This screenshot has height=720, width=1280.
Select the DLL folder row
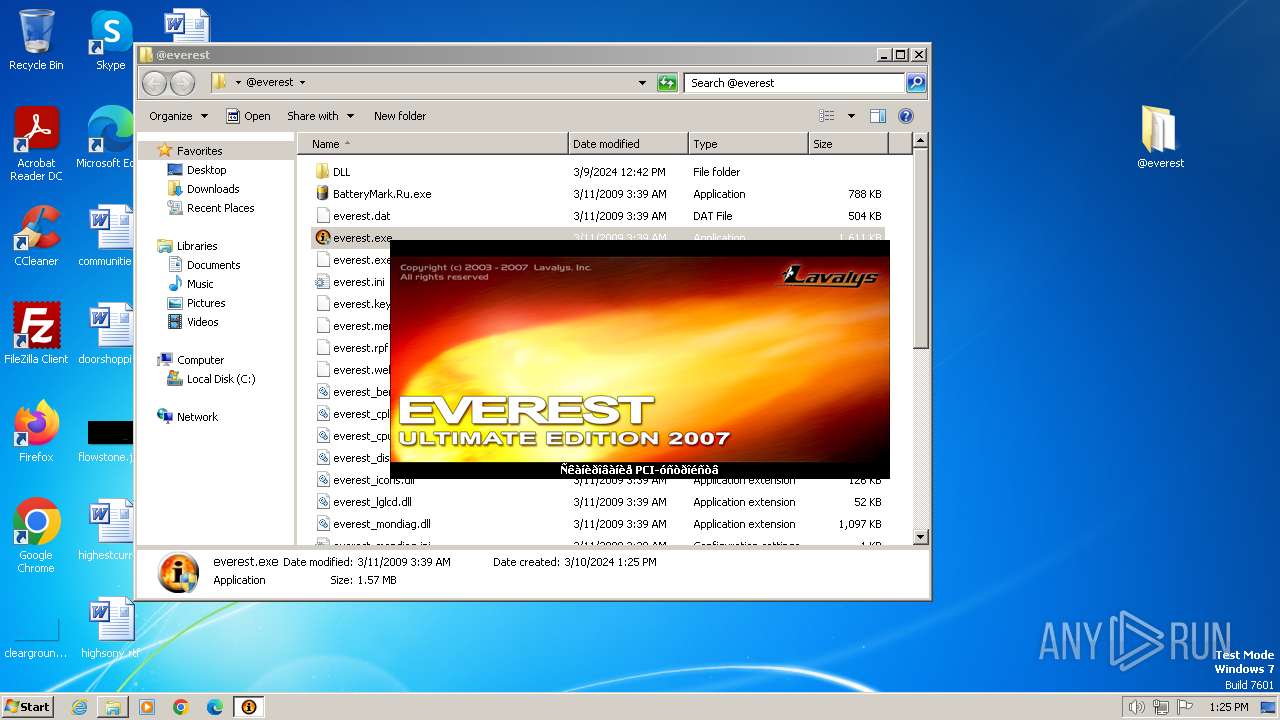pos(598,172)
